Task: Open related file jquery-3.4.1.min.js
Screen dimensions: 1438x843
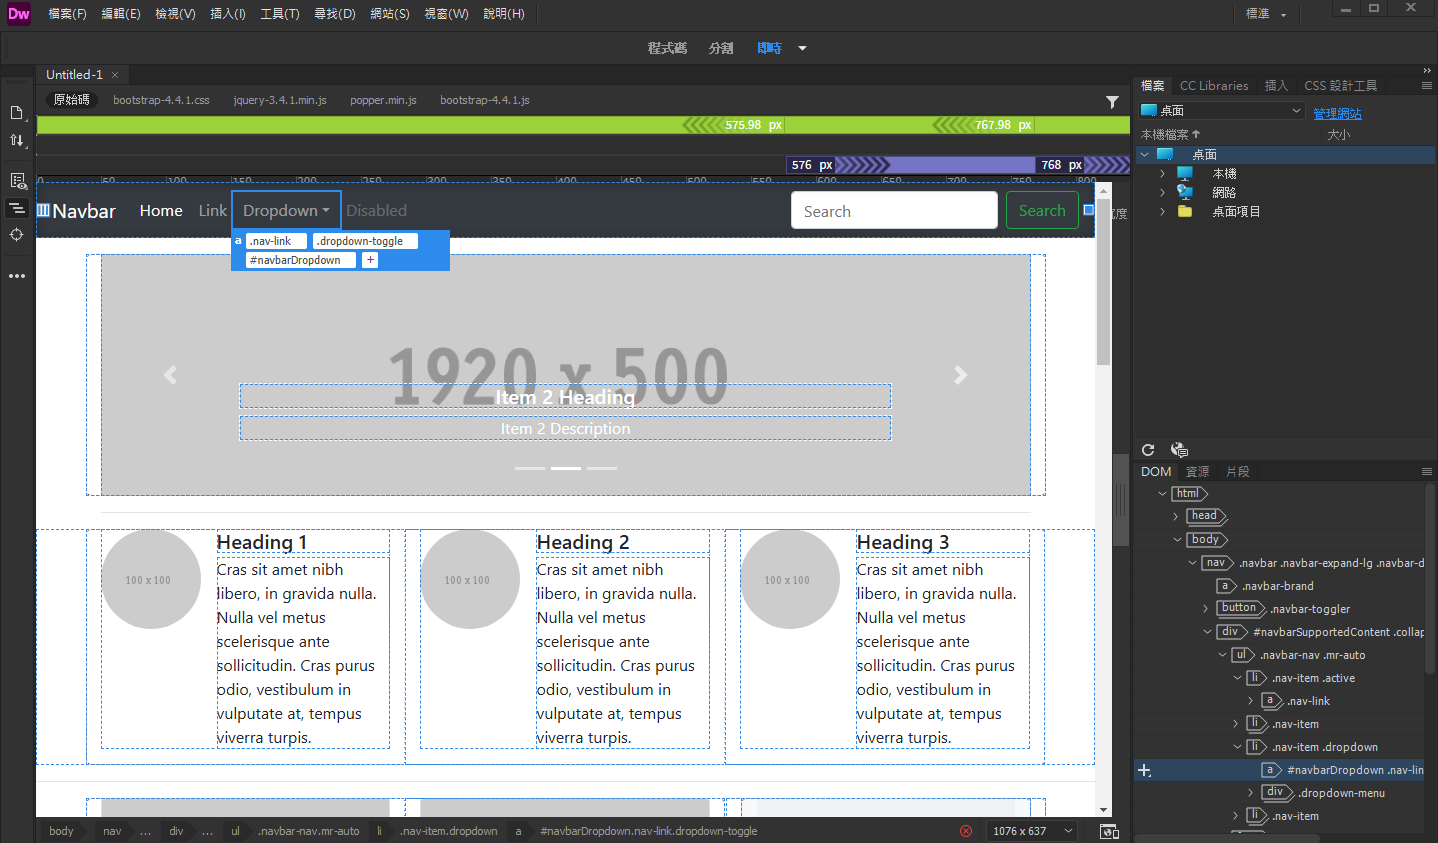Action: pos(280,100)
